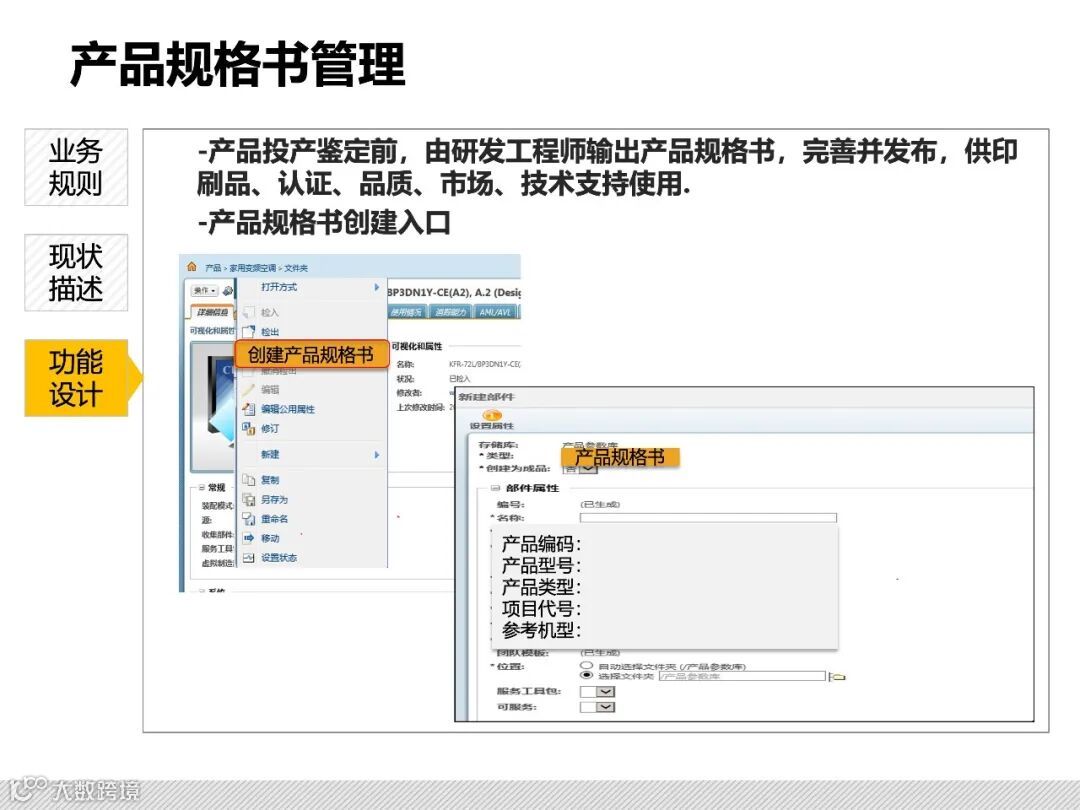Viewport: 1080px width, 810px height.
Task: Click the home icon in the breadcrumb bar
Action: [191, 267]
